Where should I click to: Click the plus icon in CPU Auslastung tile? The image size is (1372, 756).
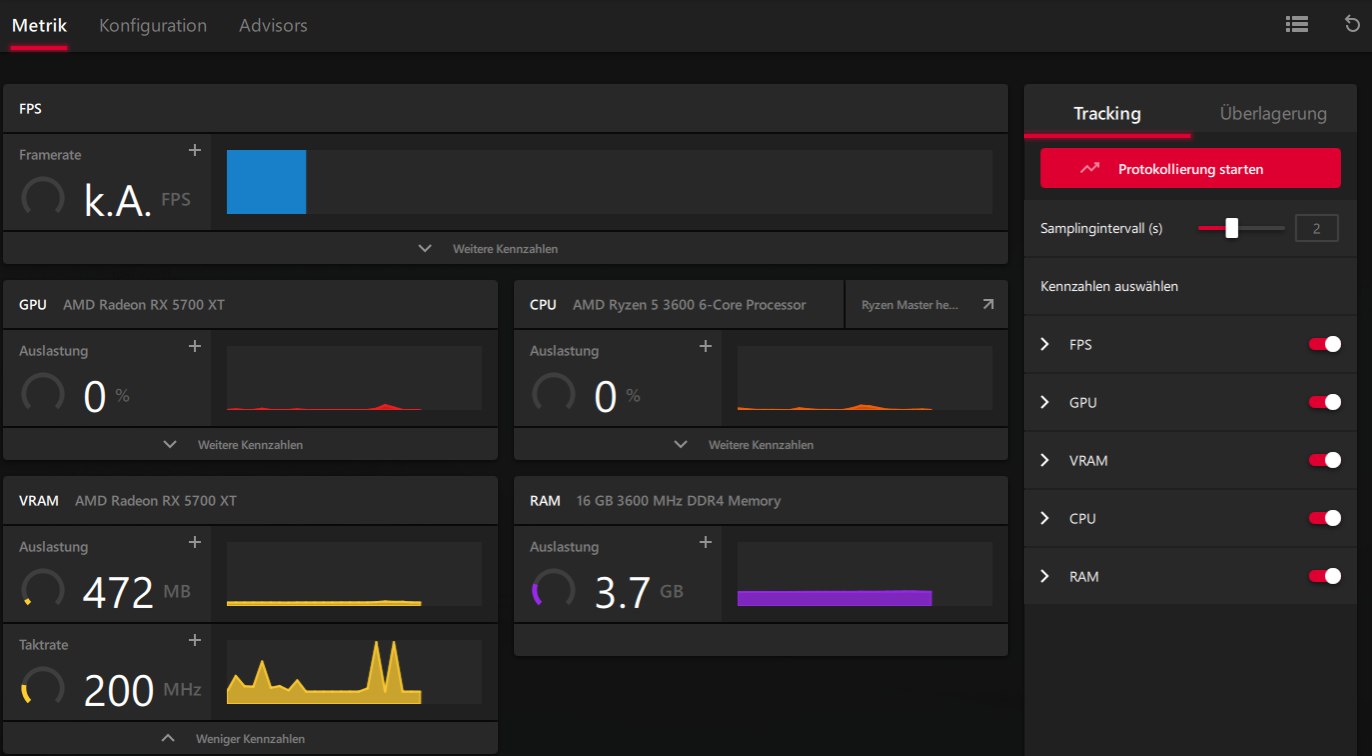pyautogui.click(x=705, y=346)
